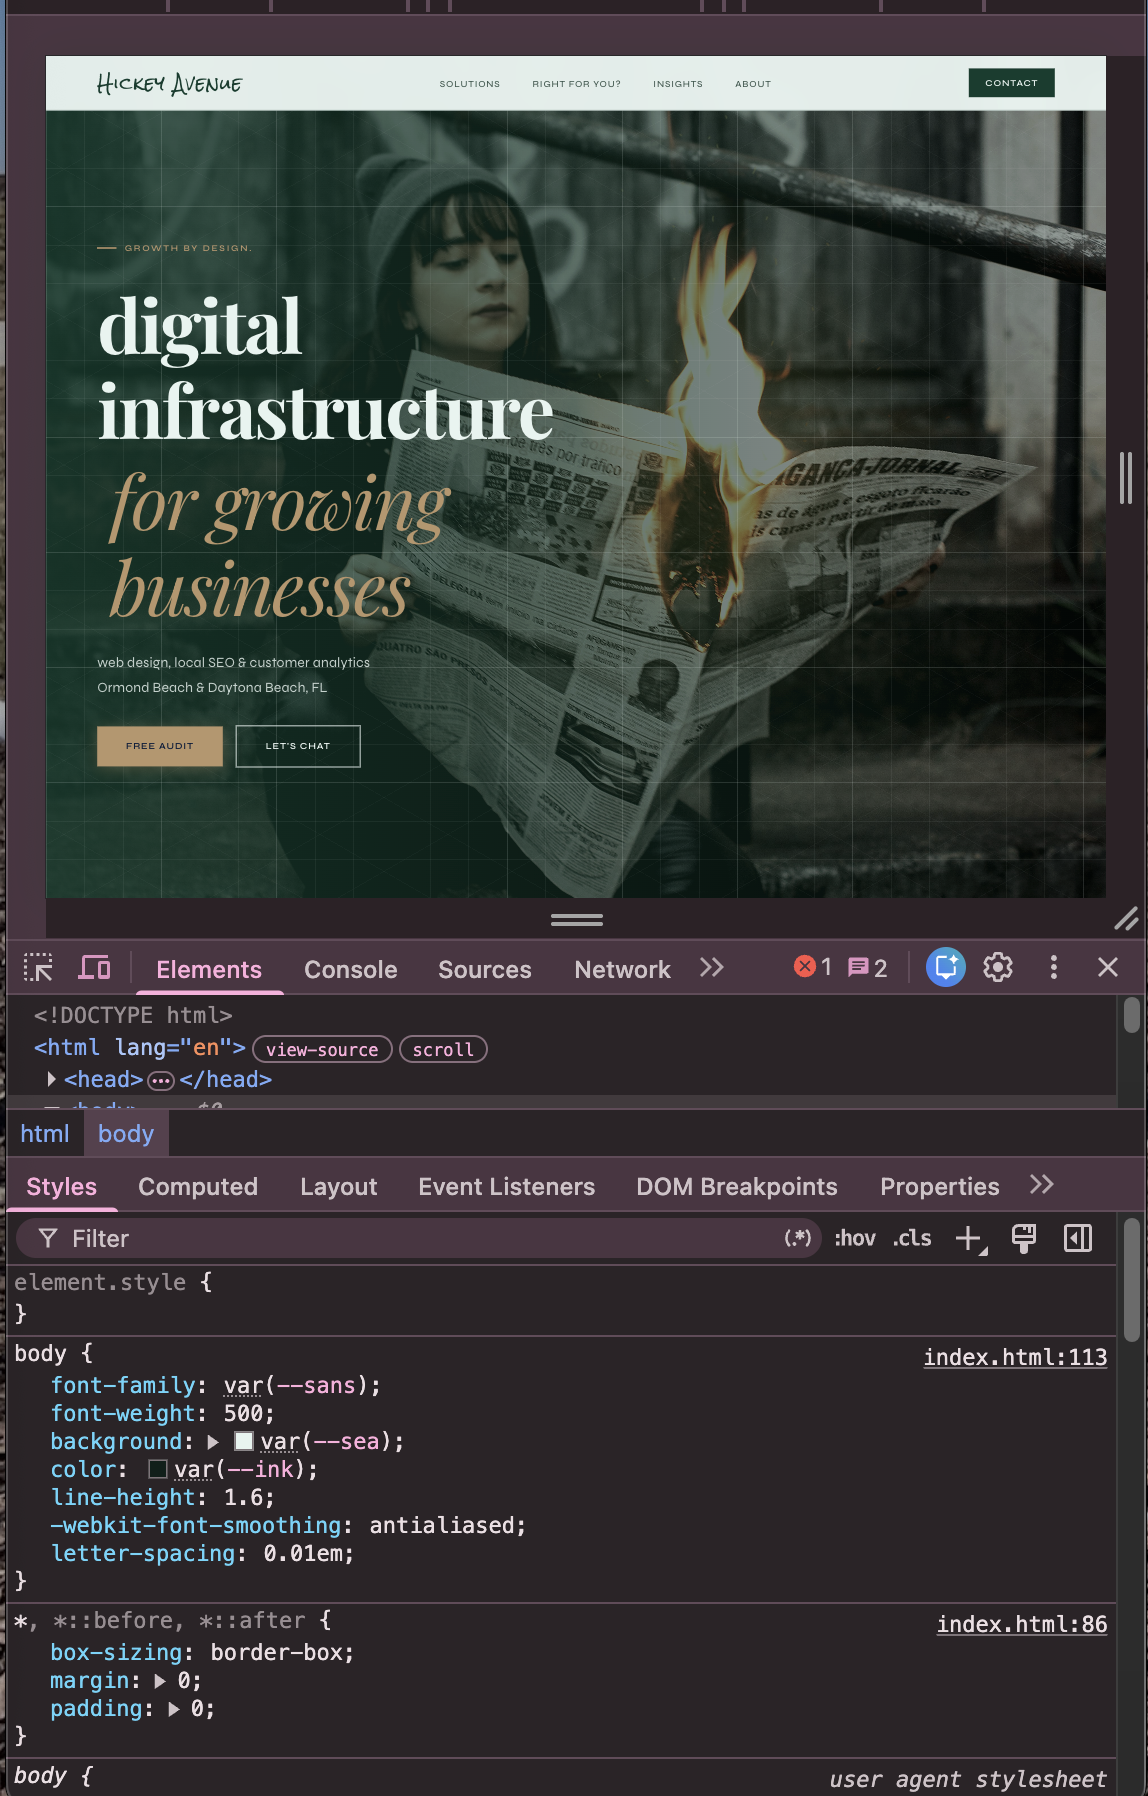The image size is (1148, 1796).
Task: Switch to the Sources panel tab
Action: [485, 969]
